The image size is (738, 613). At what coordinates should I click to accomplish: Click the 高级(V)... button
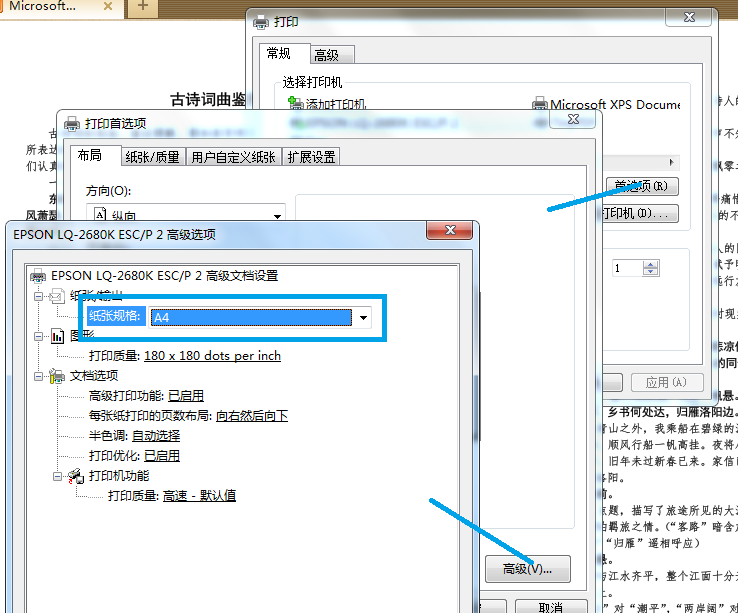click(527, 569)
